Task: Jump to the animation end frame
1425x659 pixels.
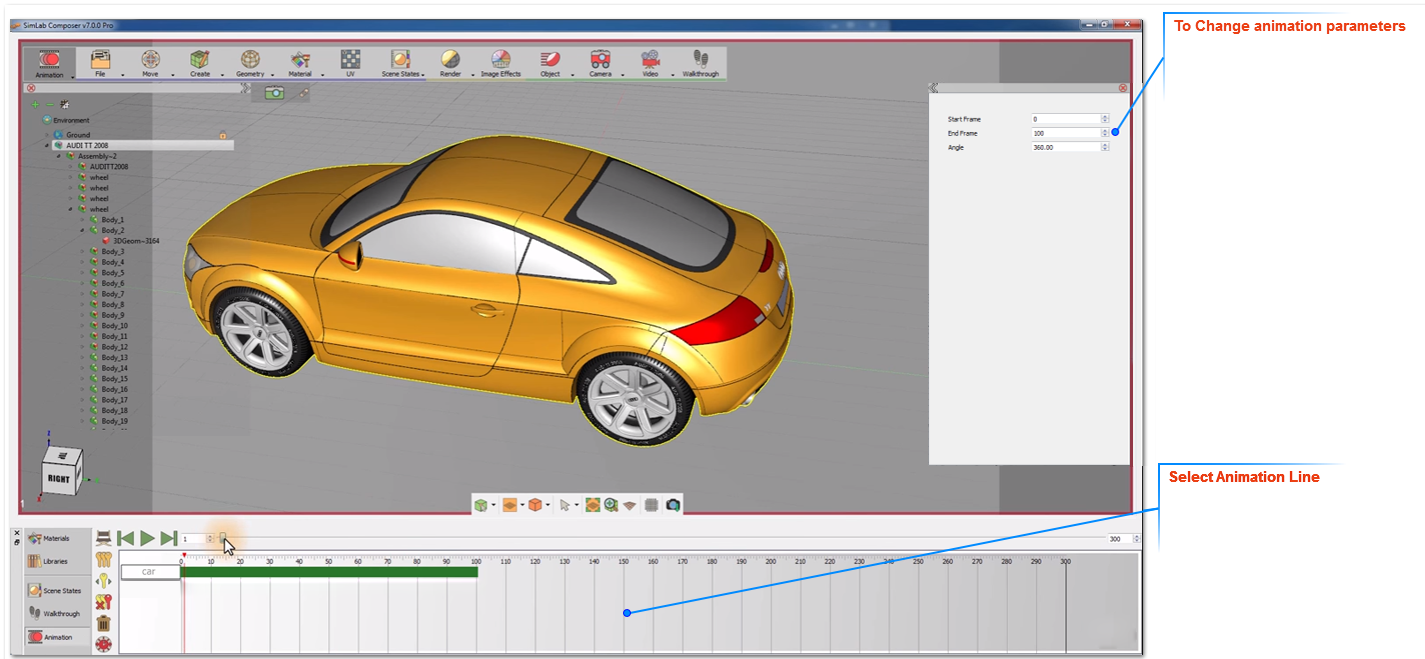Action: coord(169,539)
